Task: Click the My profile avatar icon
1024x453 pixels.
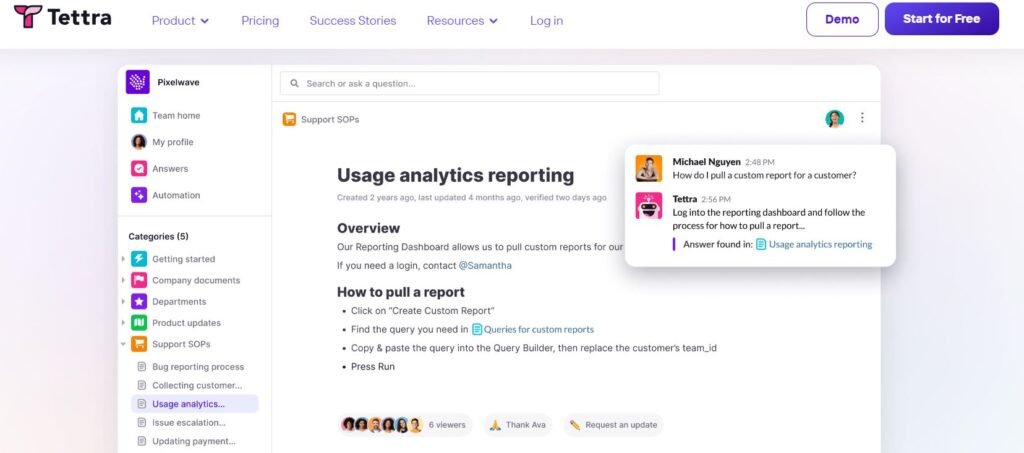Action: click(x=139, y=142)
